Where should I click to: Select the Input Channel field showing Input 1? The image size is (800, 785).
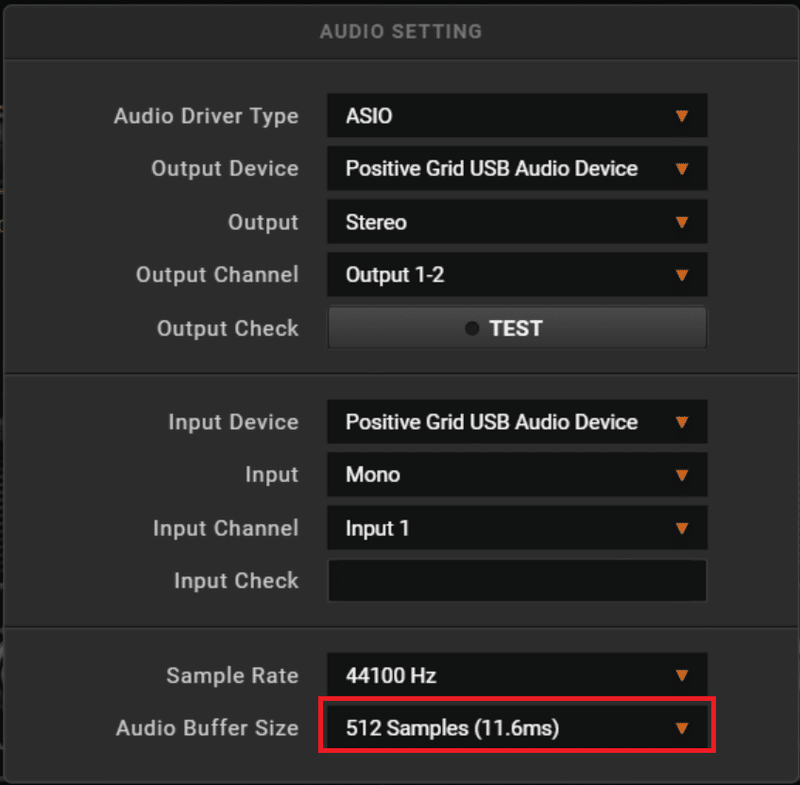pos(517,528)
